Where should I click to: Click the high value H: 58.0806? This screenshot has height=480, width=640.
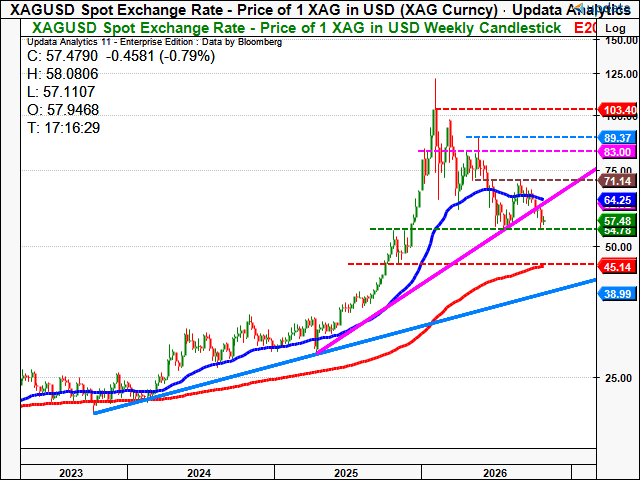tap(62, 74)
